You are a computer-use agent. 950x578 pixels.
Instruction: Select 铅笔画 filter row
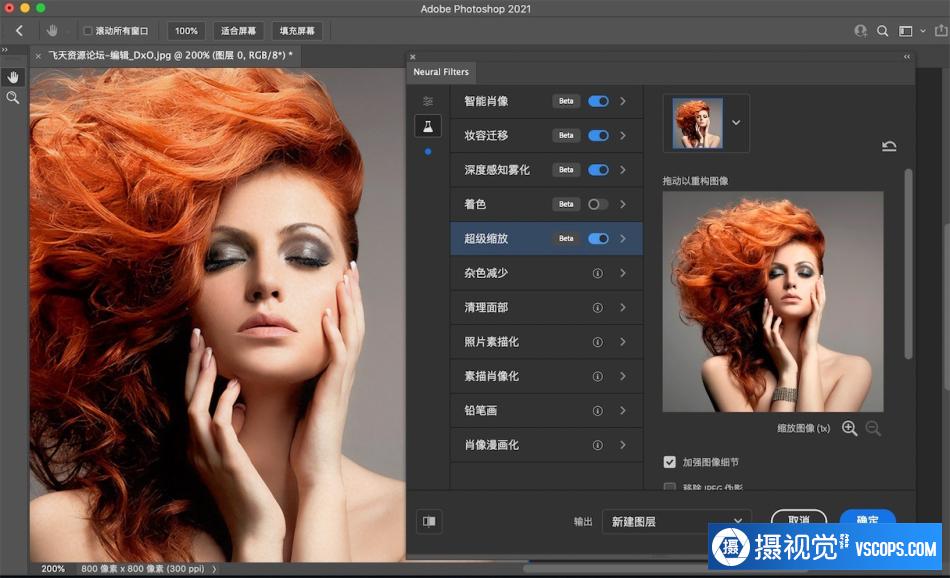[x=546, y=411]
